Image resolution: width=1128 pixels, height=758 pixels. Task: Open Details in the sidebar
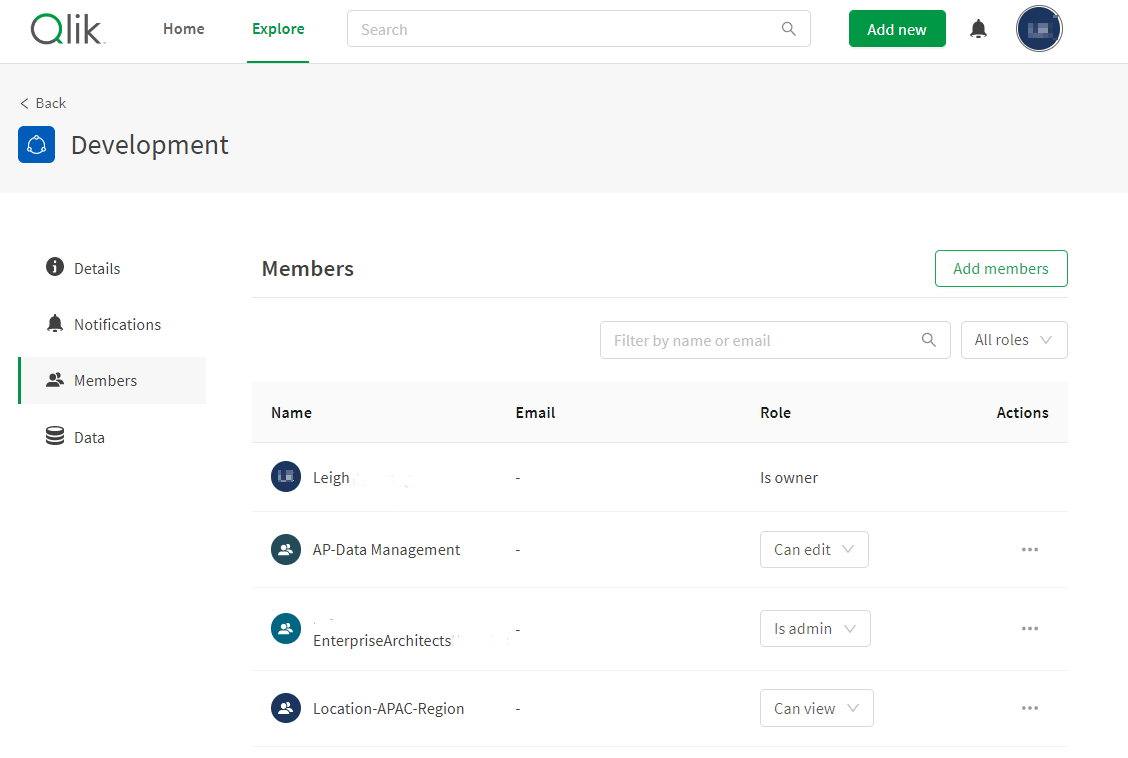click(97, 268)
